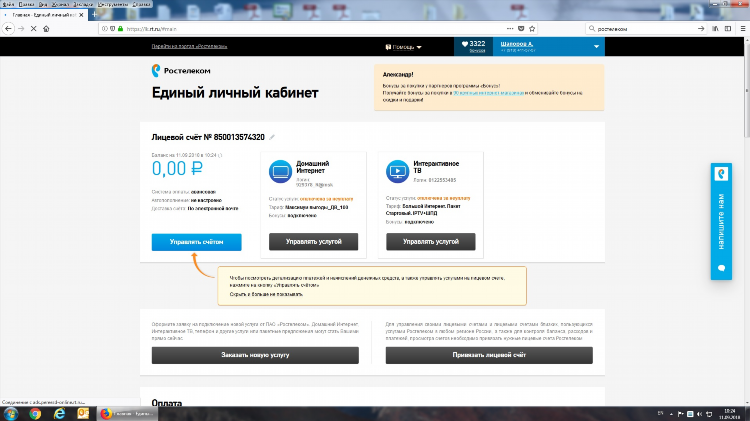
Task: Expand the user profile dropdown arrow
Action: (x=596, y=47)
